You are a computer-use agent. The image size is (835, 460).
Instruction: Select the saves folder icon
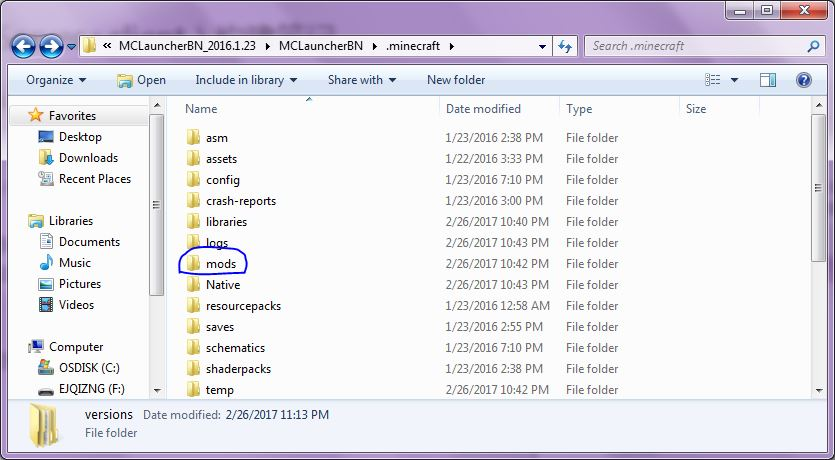pyautogui.click(x=193, y=326)
